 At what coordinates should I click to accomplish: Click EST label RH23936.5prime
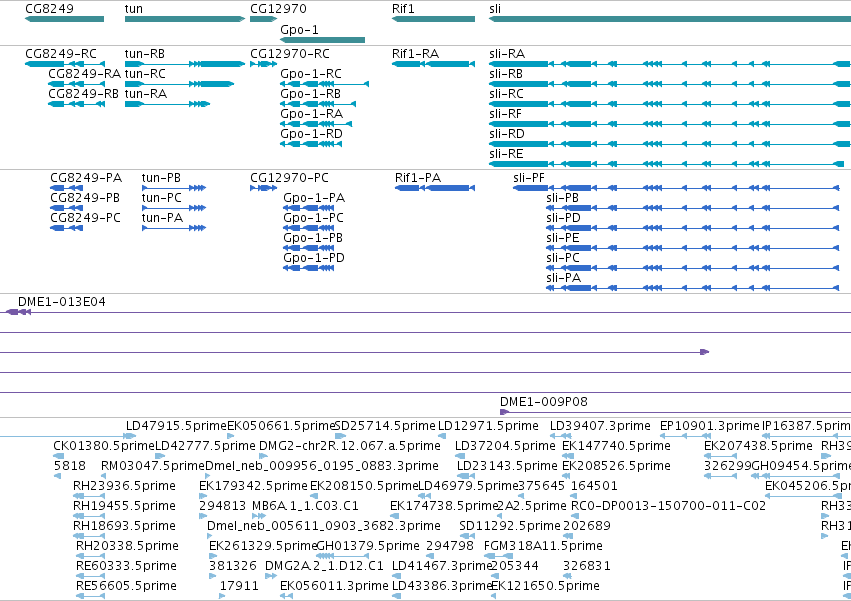coord(124,486)
